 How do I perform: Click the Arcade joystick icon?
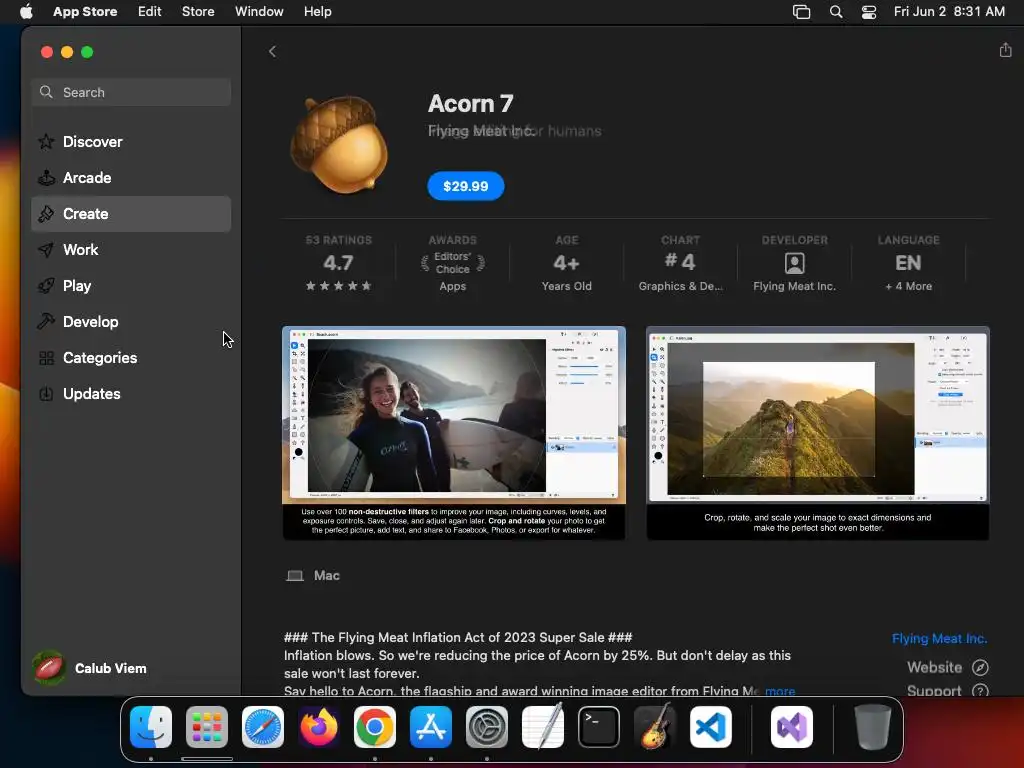point(46,178)
